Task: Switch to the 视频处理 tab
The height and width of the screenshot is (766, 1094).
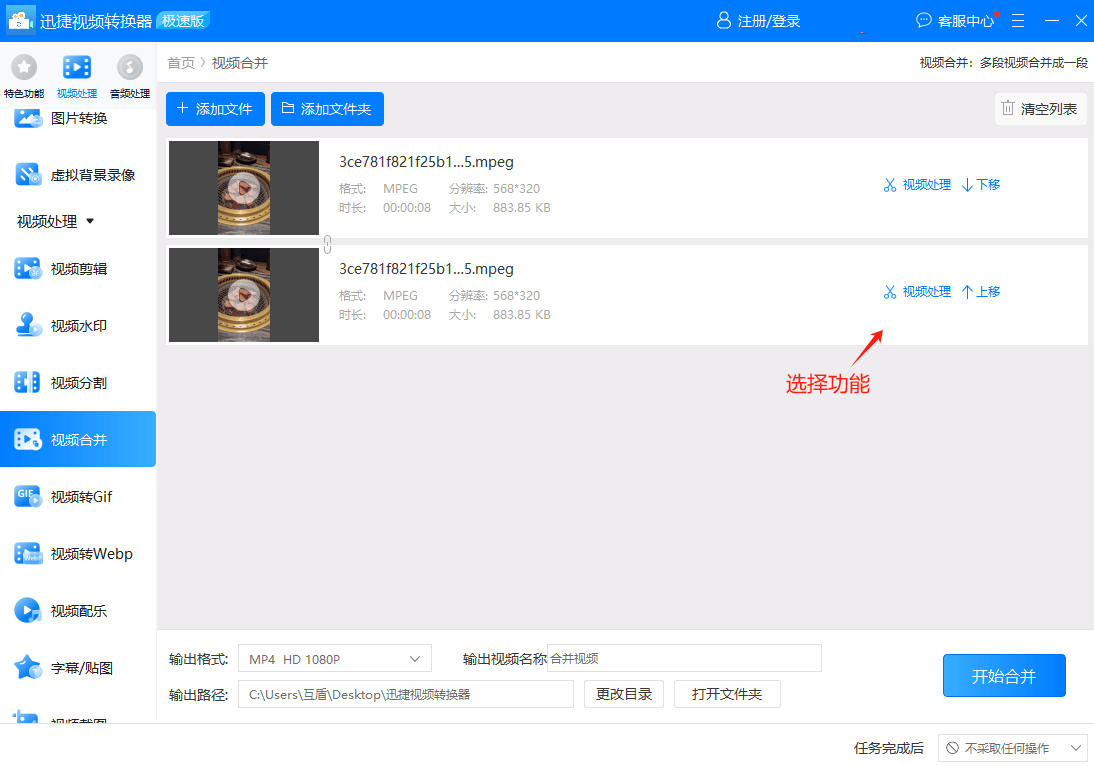Action: pyautogui.click(x=77, y=75)
